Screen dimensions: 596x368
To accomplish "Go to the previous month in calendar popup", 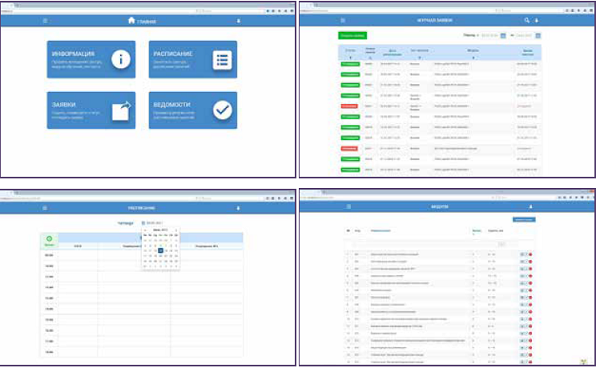I will coord(145,230).
